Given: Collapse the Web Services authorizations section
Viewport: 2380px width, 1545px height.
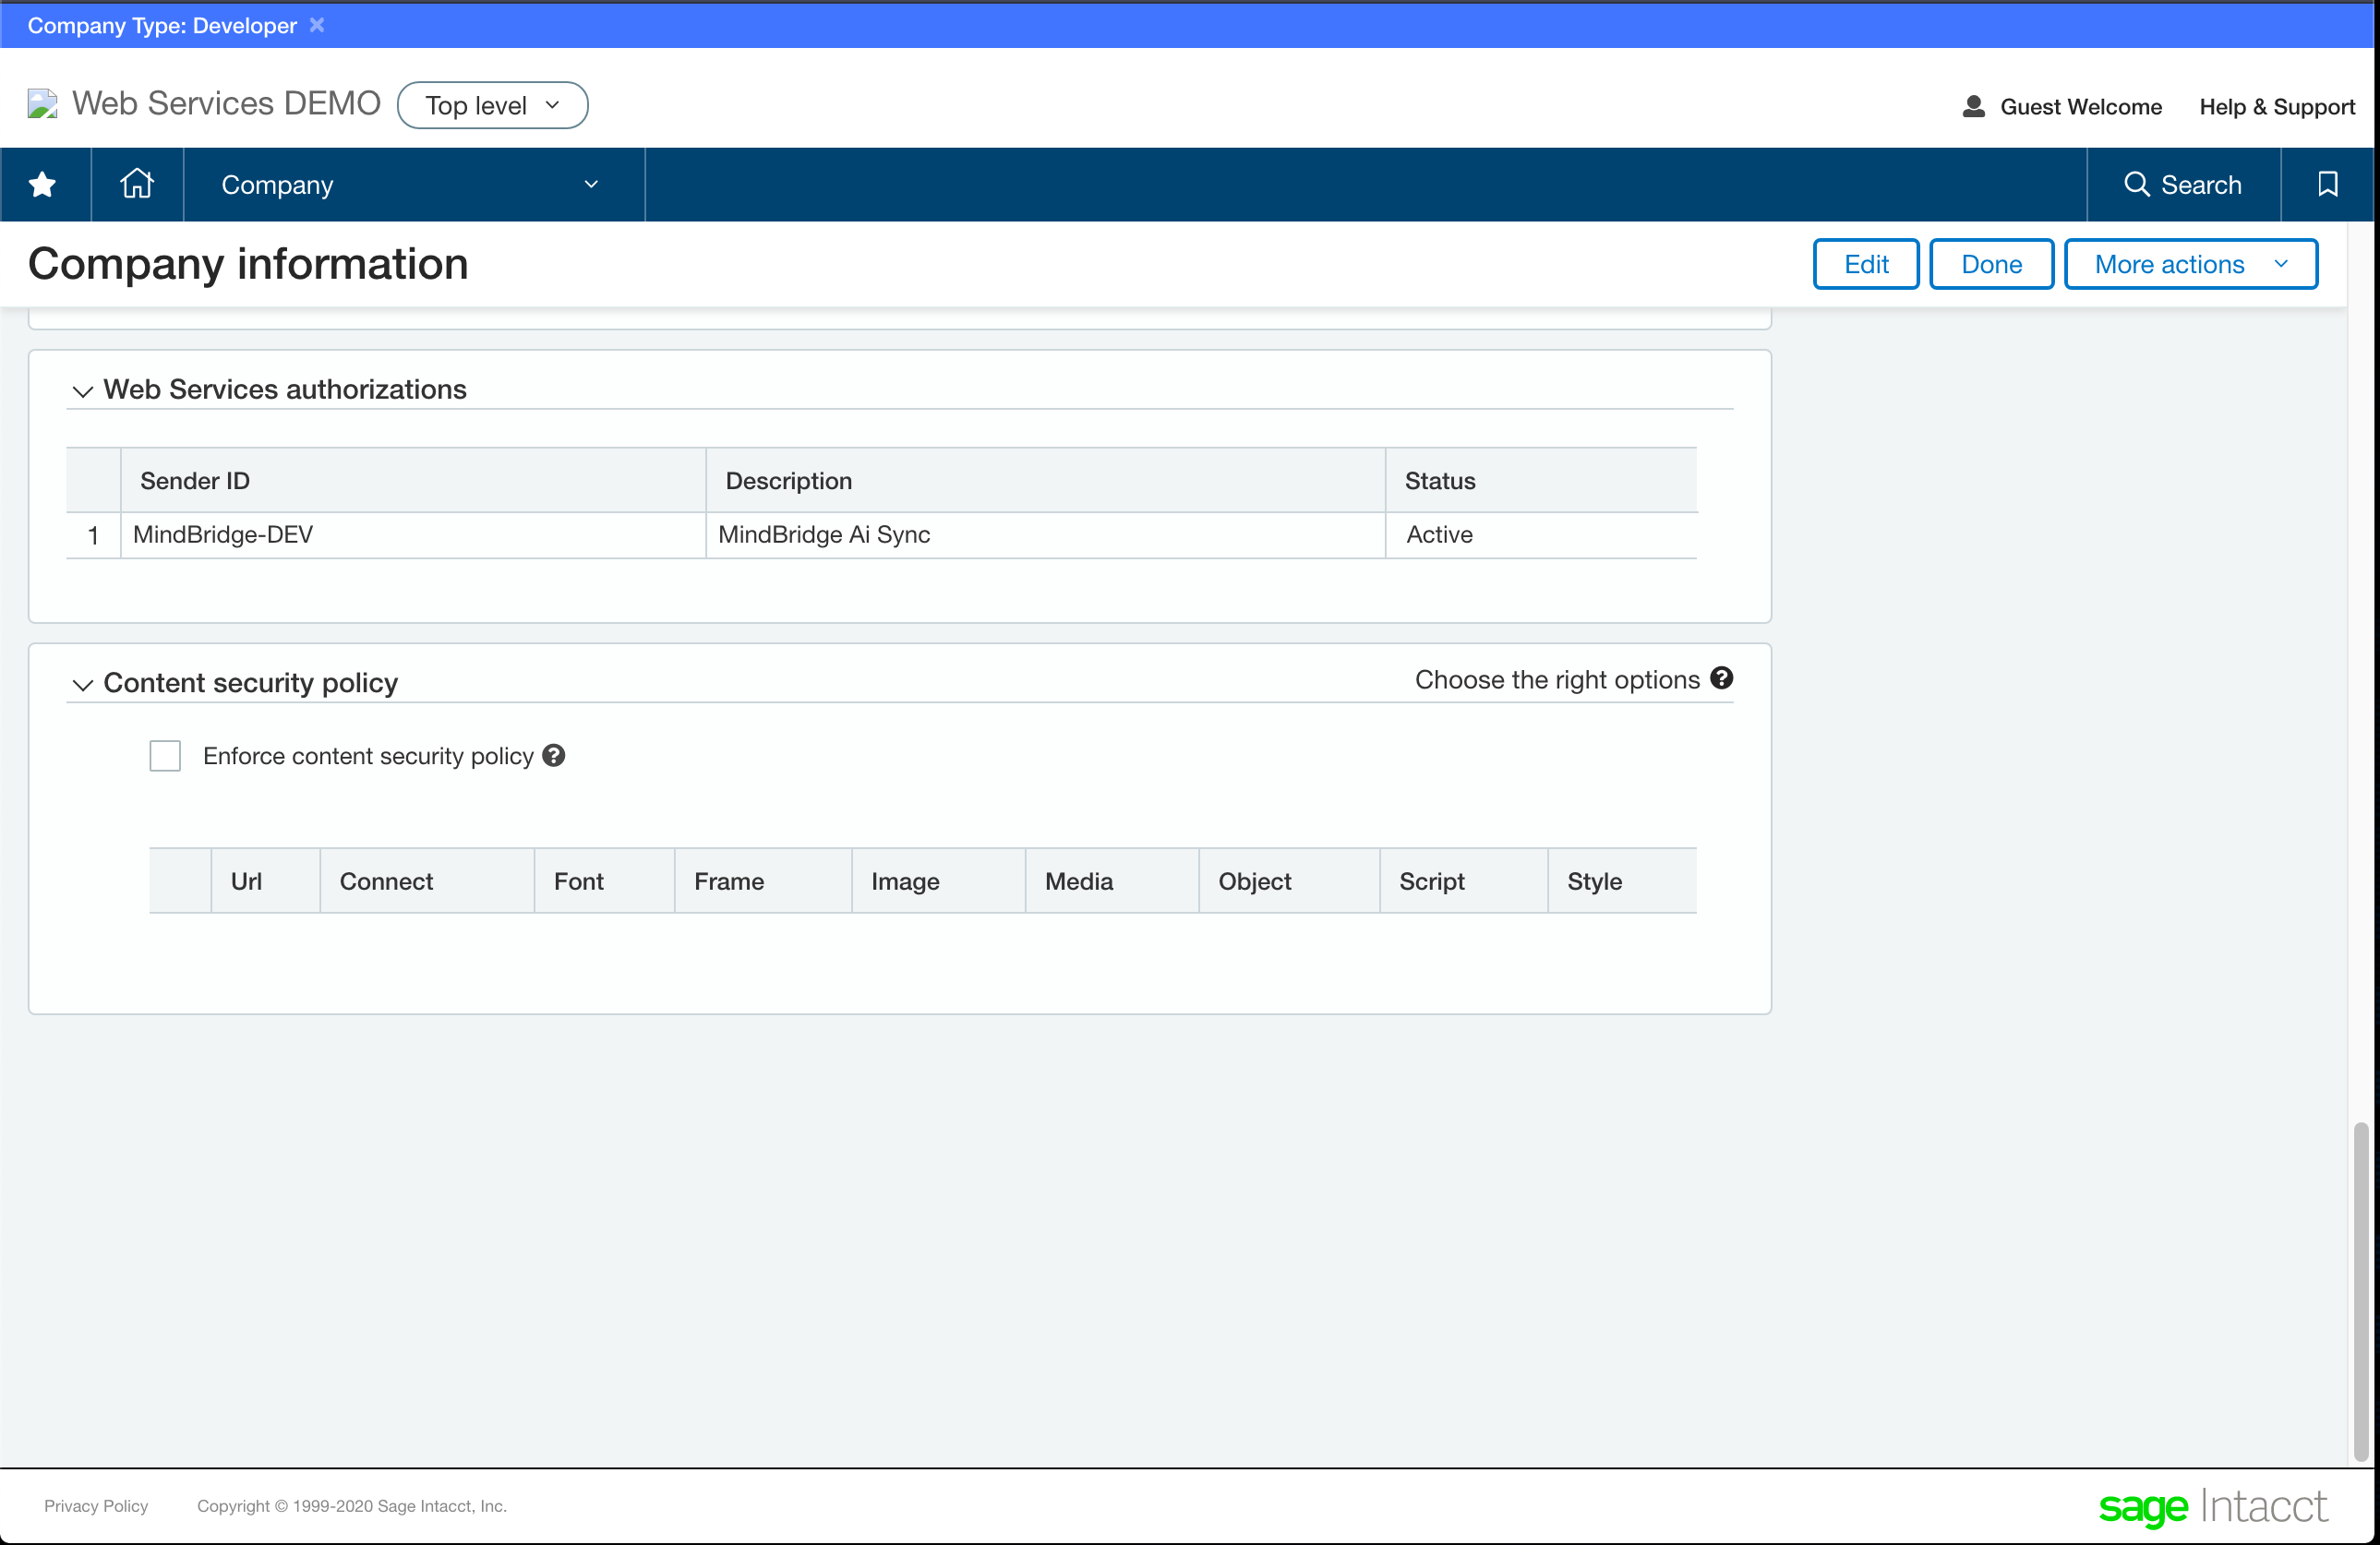Looking at the screenshot, I should [x=83, y=391].
